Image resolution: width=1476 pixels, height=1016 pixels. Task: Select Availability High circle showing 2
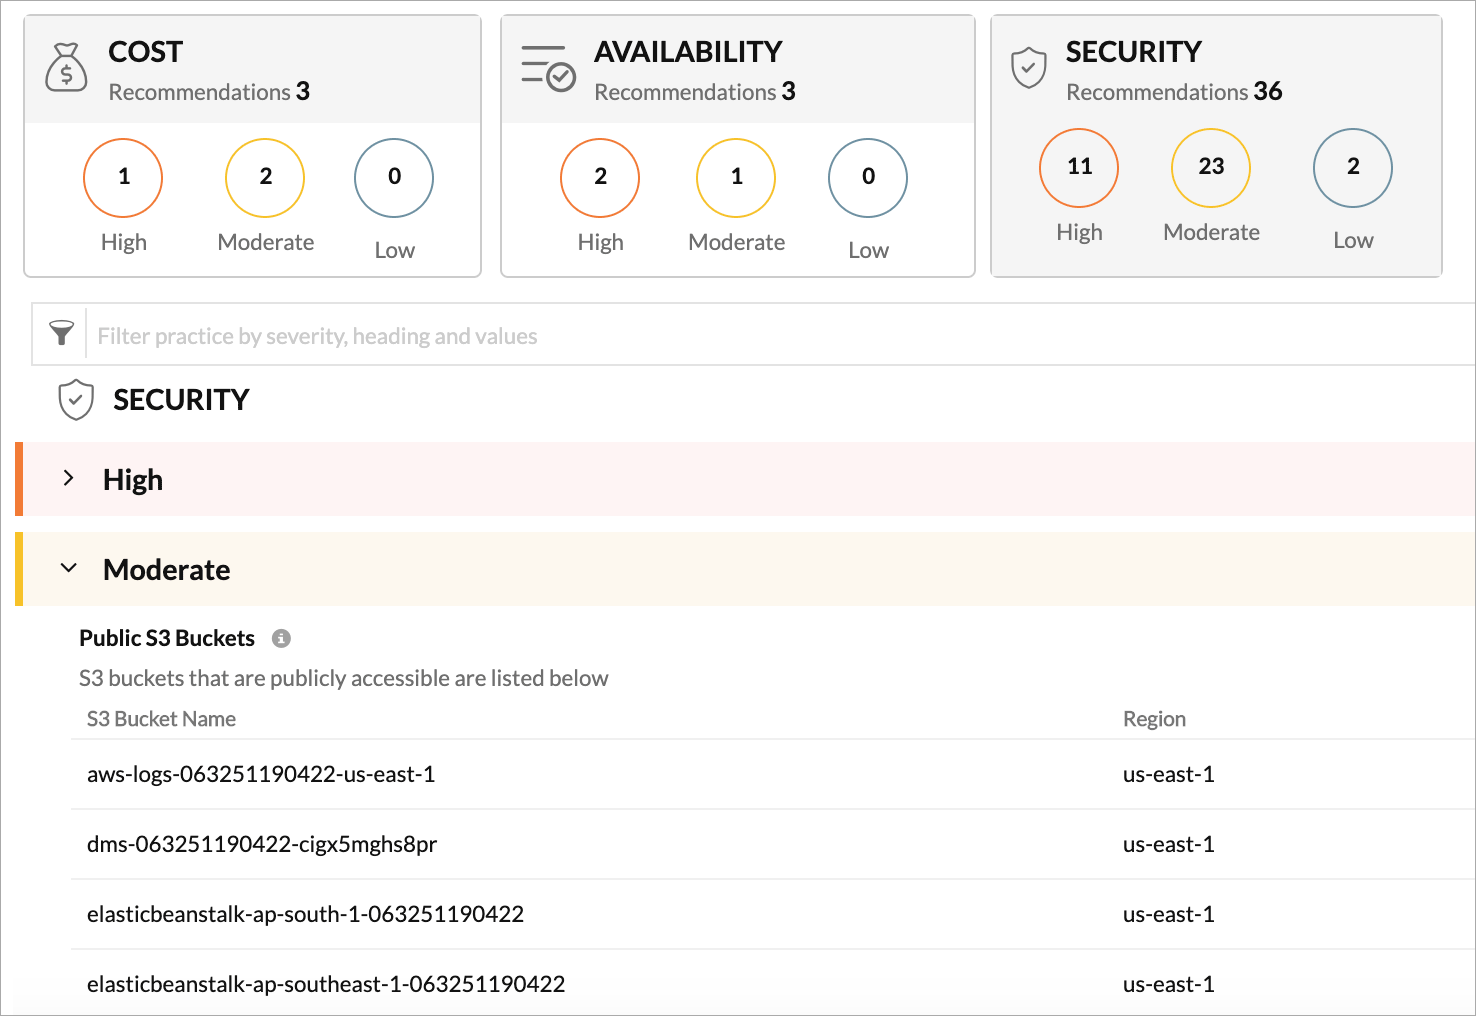(x=600, y=178)
